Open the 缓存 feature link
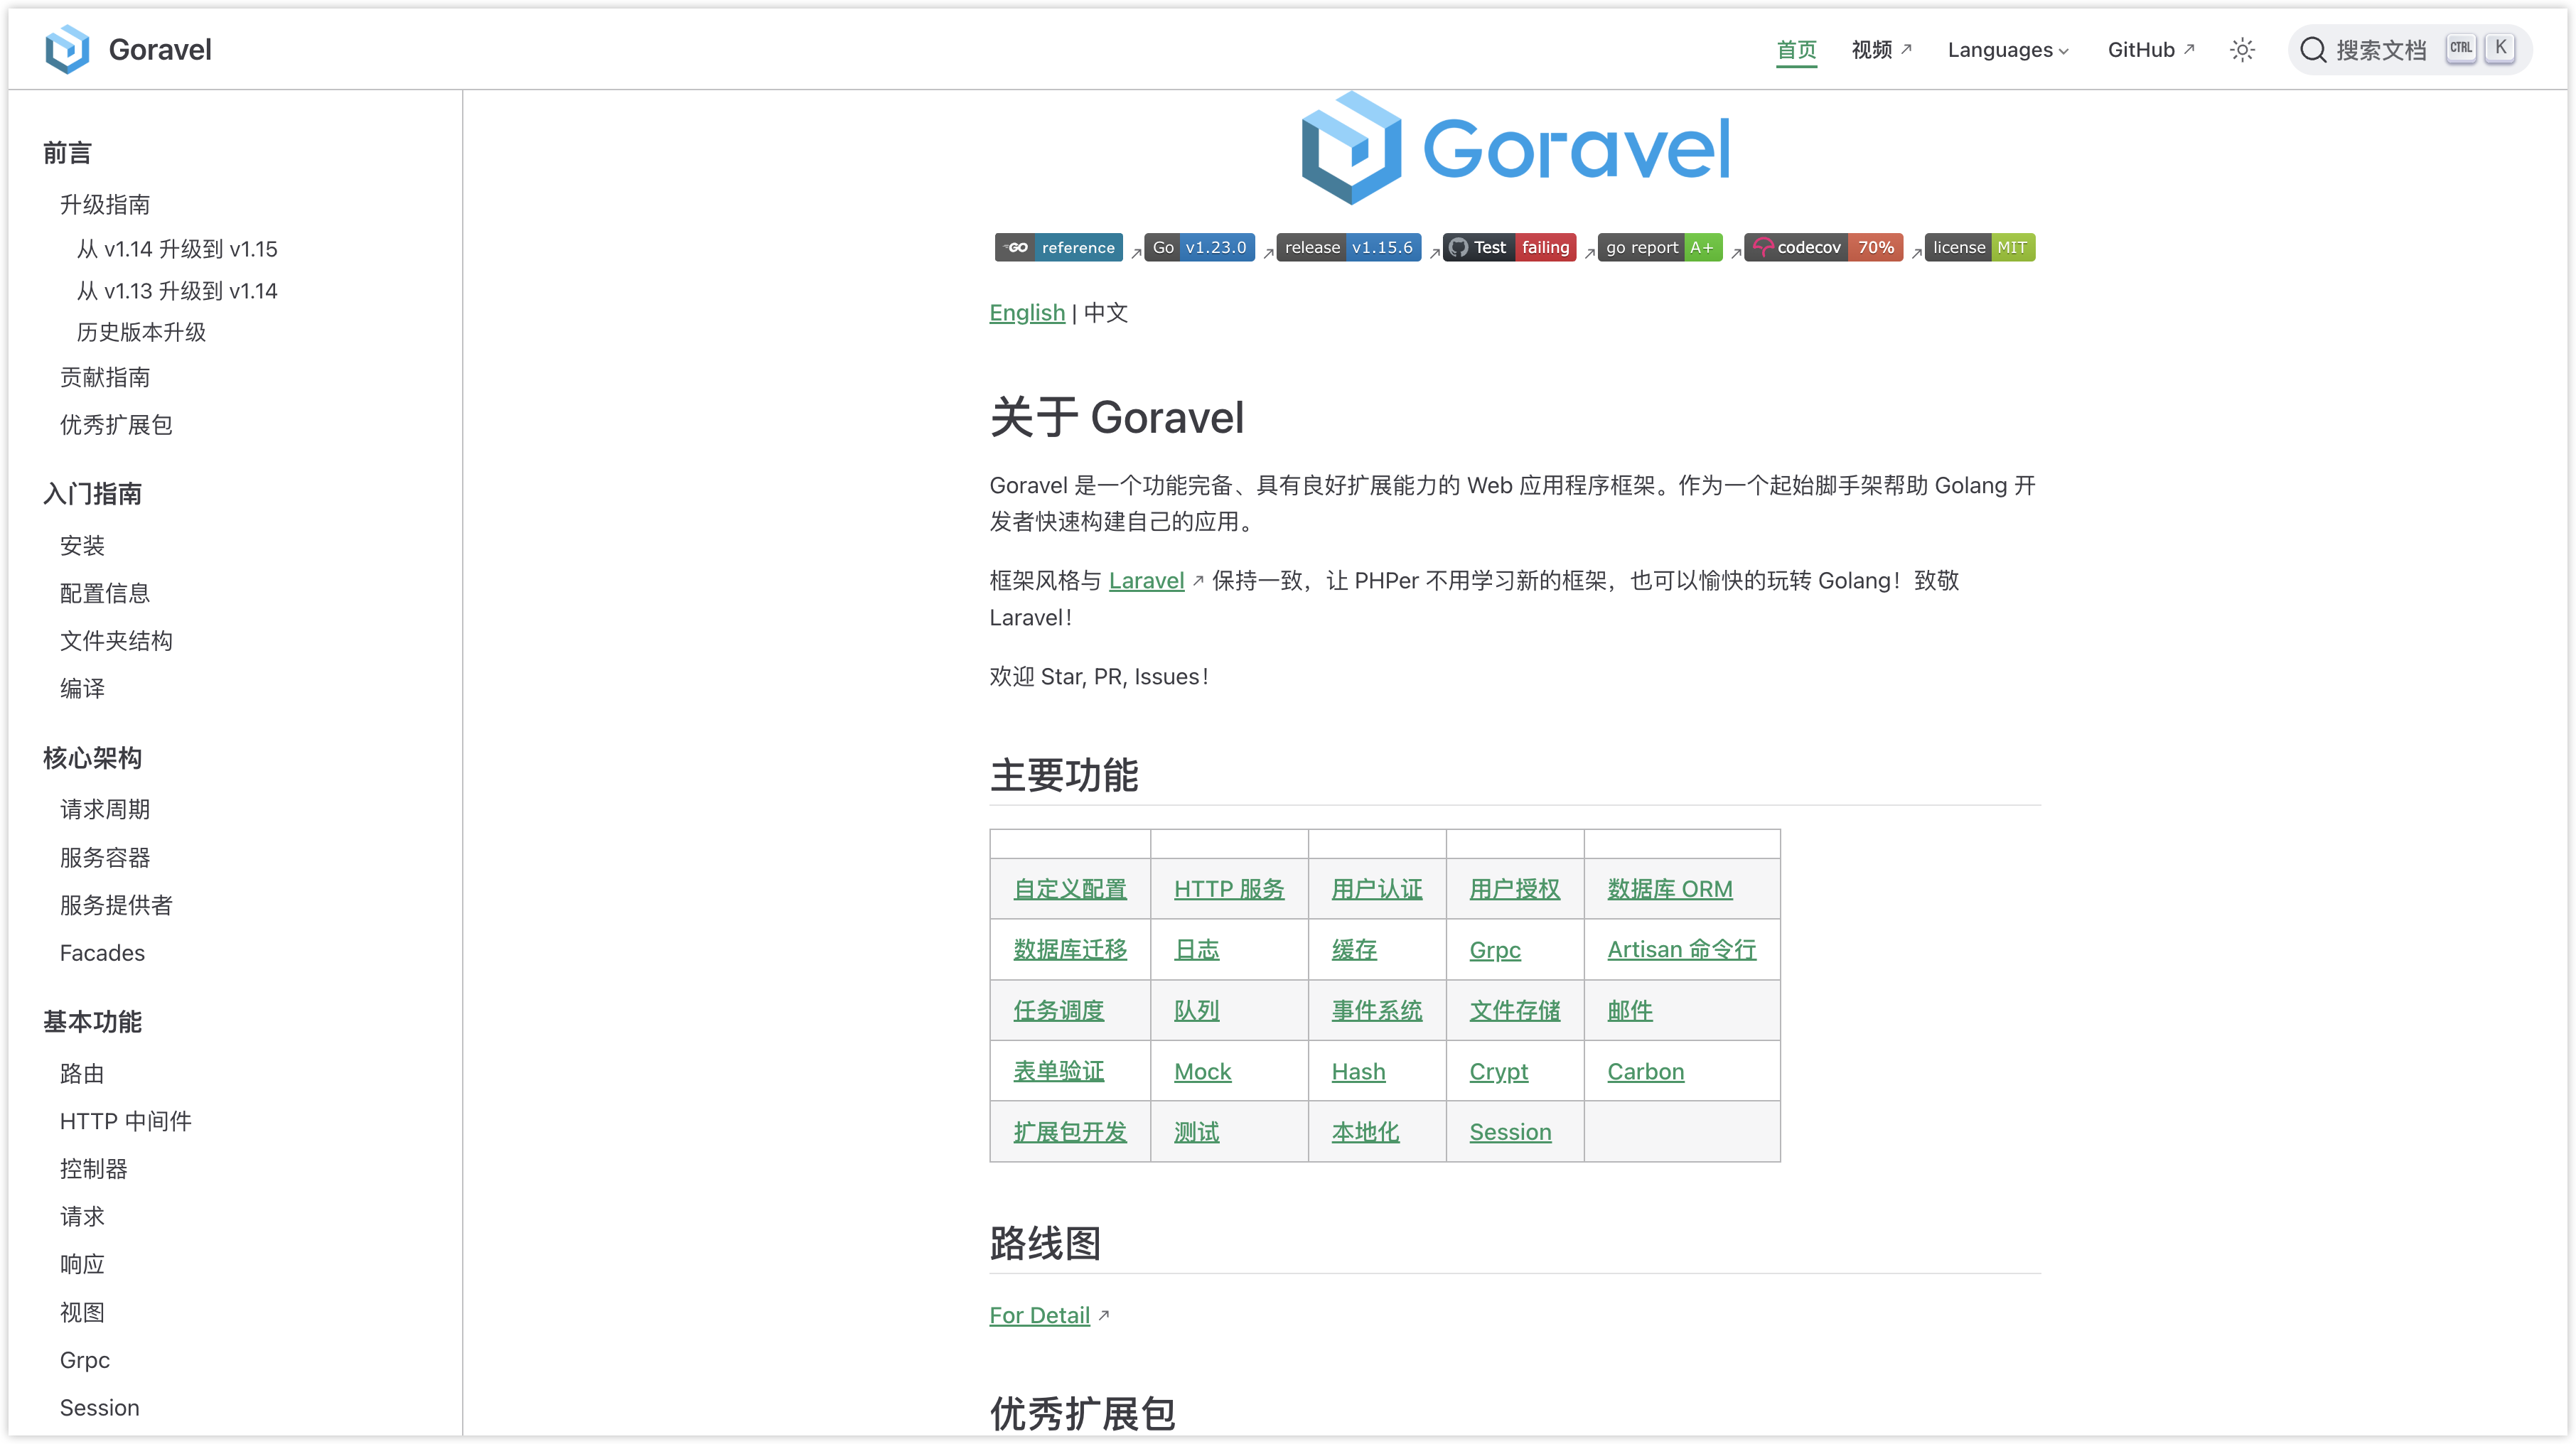 click(x=1354, y=949)
